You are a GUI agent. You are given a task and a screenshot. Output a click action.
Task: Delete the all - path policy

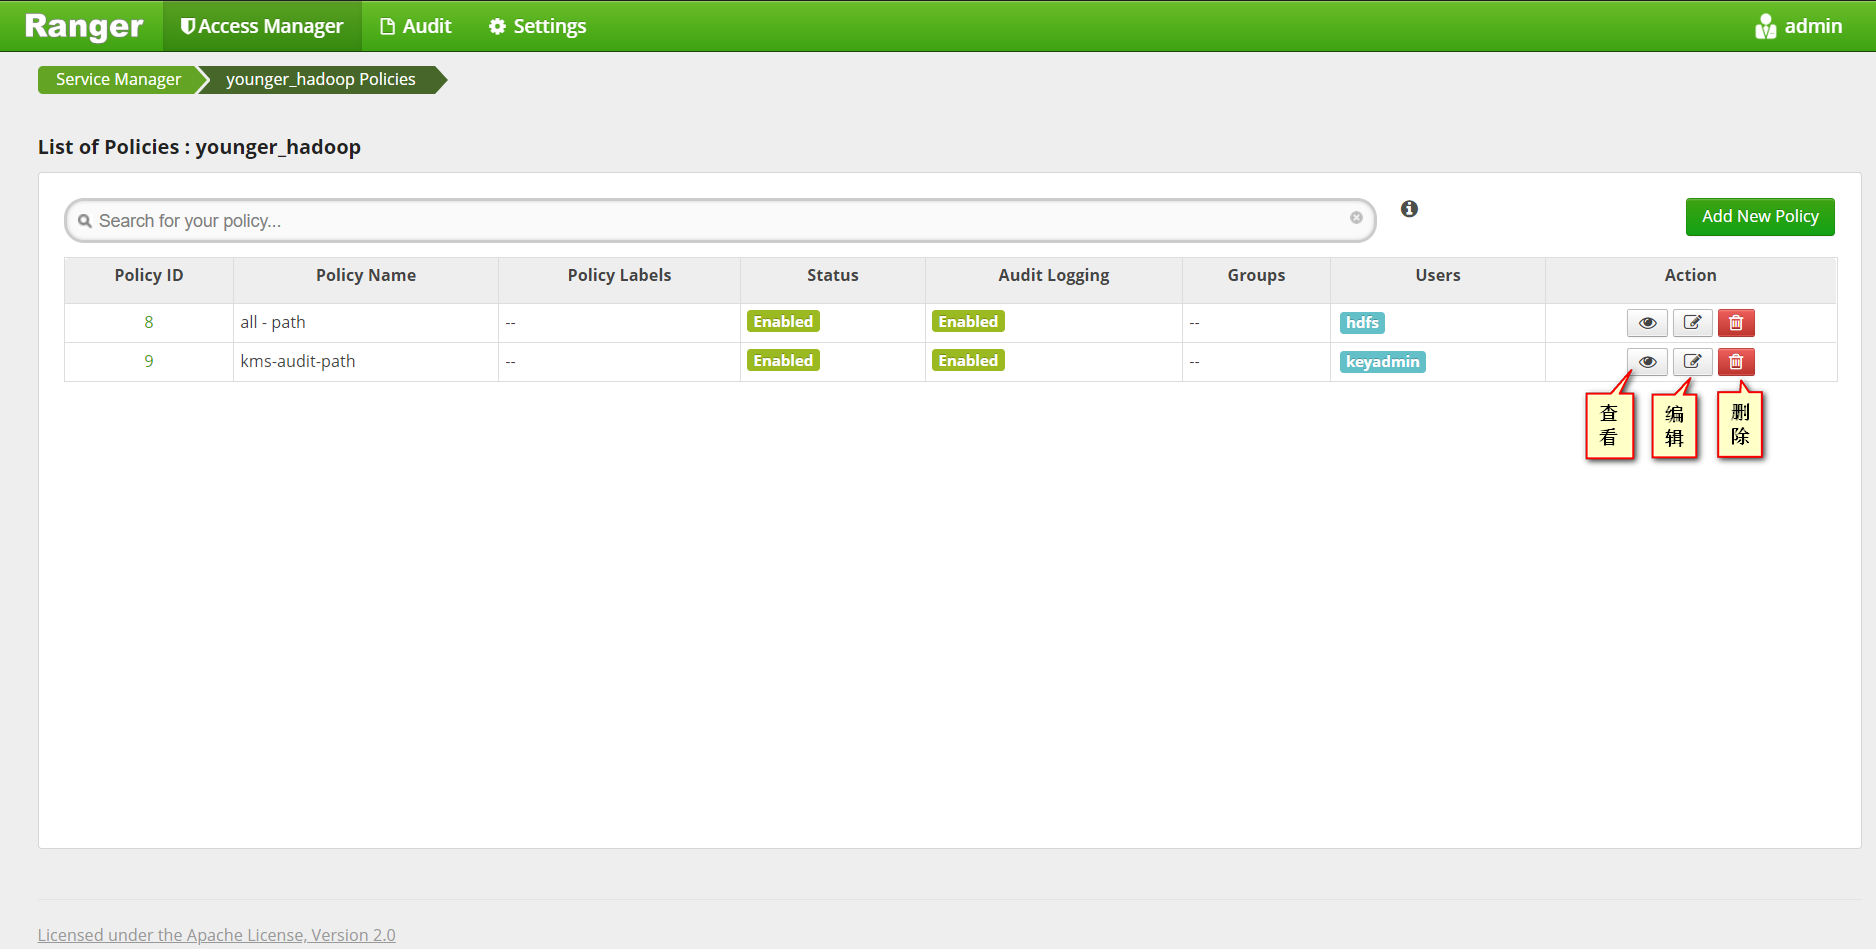point(1736,322)
